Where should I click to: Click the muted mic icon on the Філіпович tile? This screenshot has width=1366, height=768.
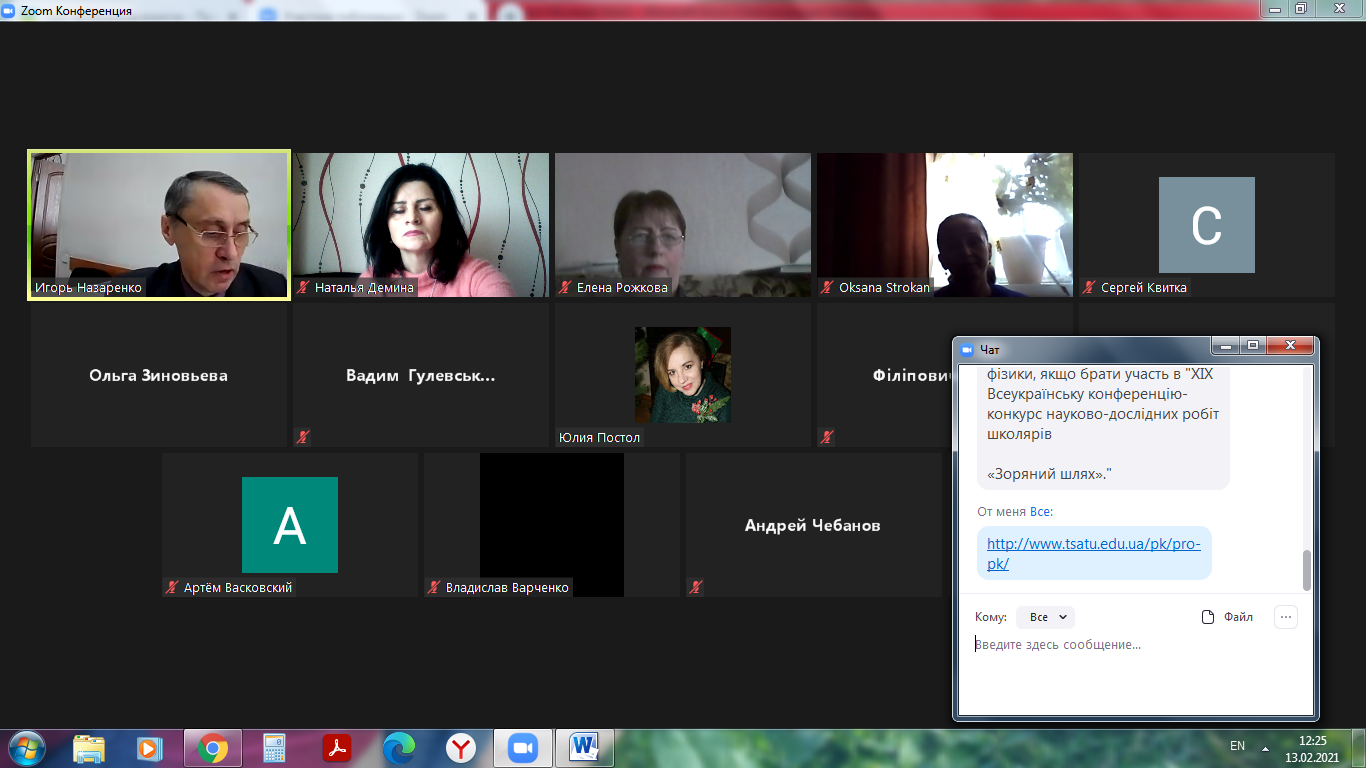pos(827,437)
